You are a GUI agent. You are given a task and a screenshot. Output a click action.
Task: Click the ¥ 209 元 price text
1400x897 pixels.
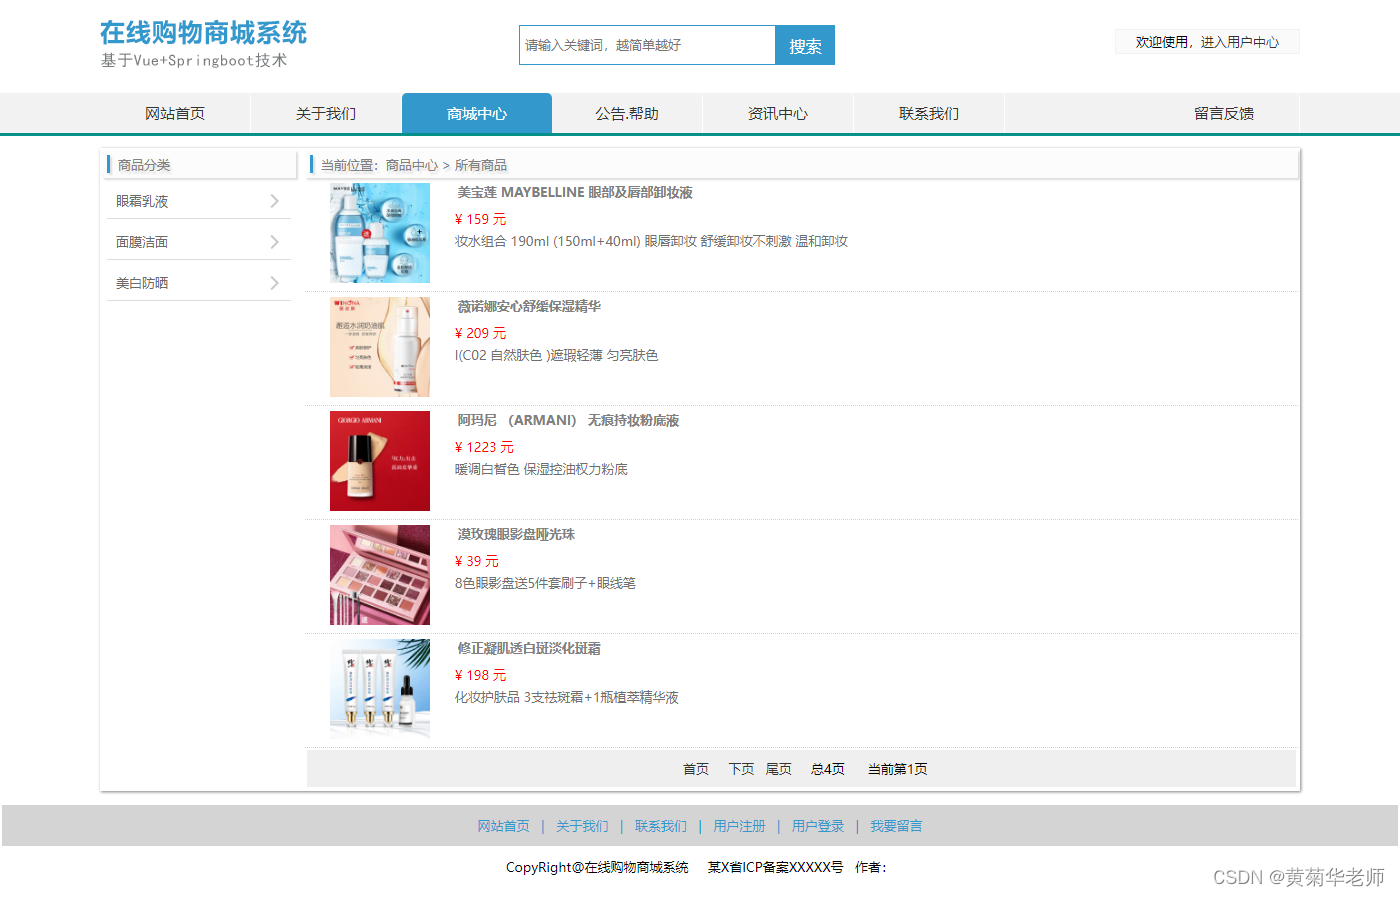pyautogui.click(x=481, y=333)
